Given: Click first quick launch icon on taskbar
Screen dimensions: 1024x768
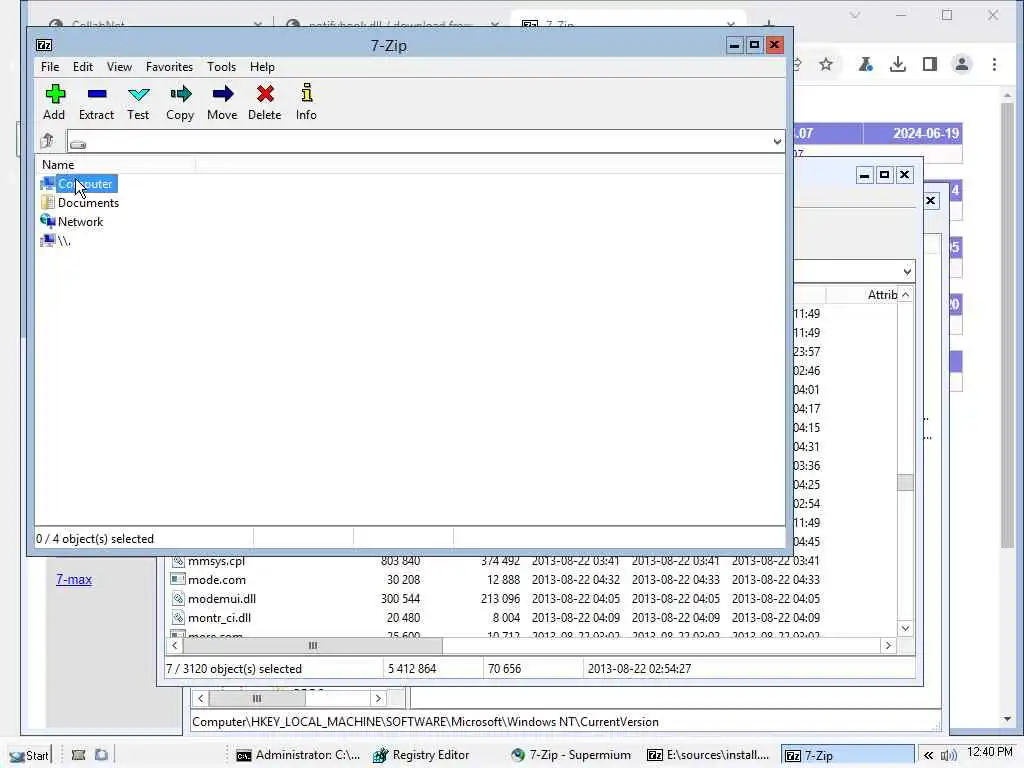Looking at the screenshot, I should [x=78, y=755].
